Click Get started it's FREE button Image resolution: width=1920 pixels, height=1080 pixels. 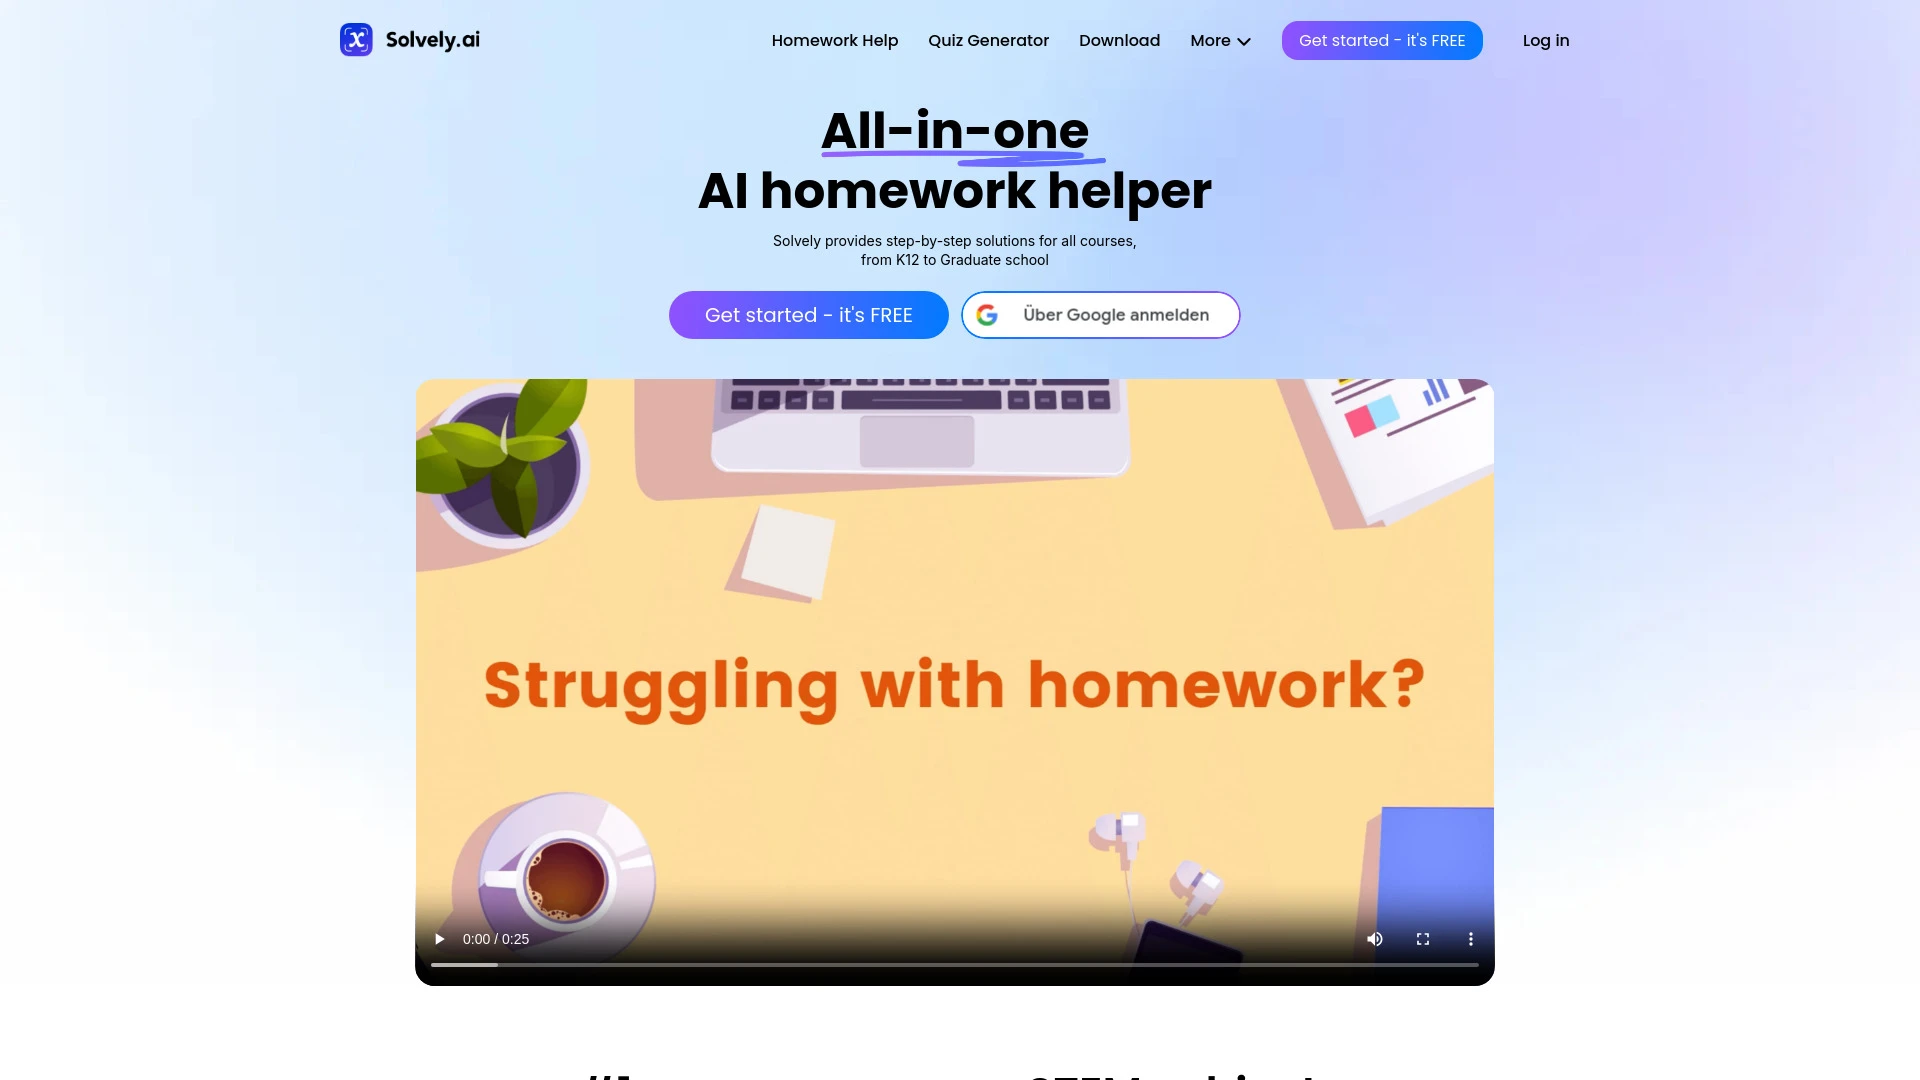(x=808, y=314)
